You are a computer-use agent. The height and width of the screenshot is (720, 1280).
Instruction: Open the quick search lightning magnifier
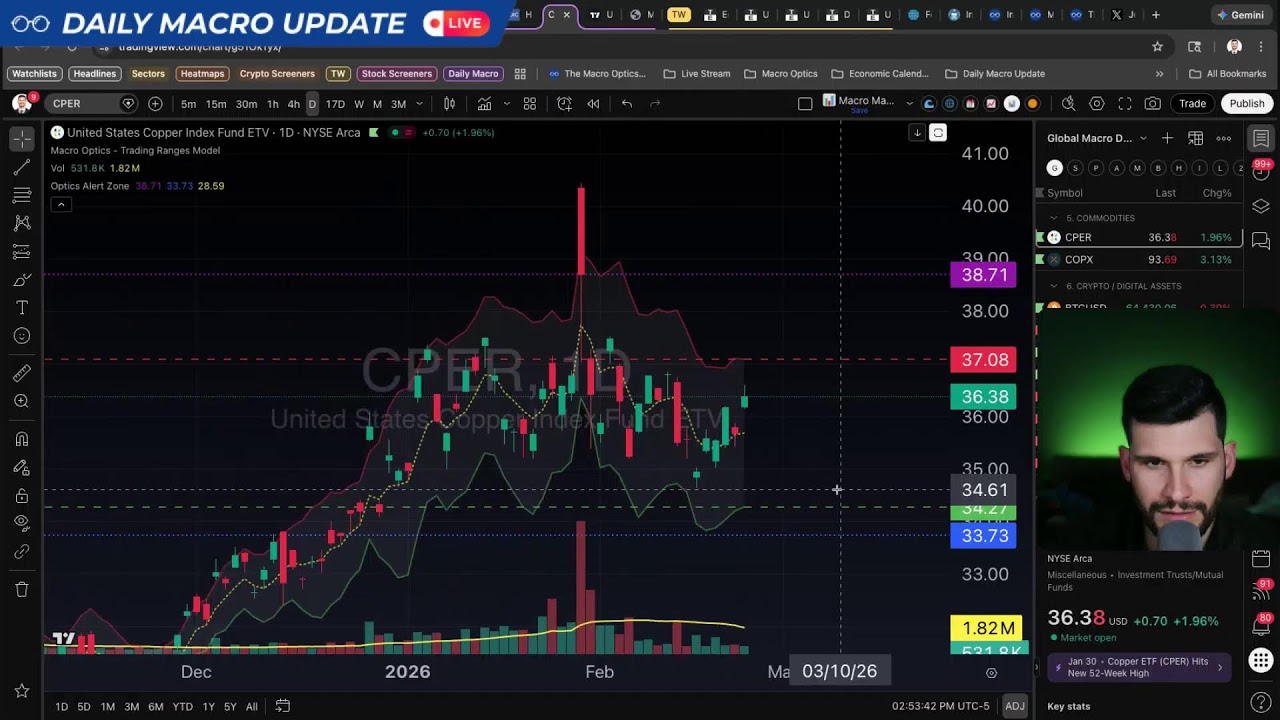point(1068,104)
